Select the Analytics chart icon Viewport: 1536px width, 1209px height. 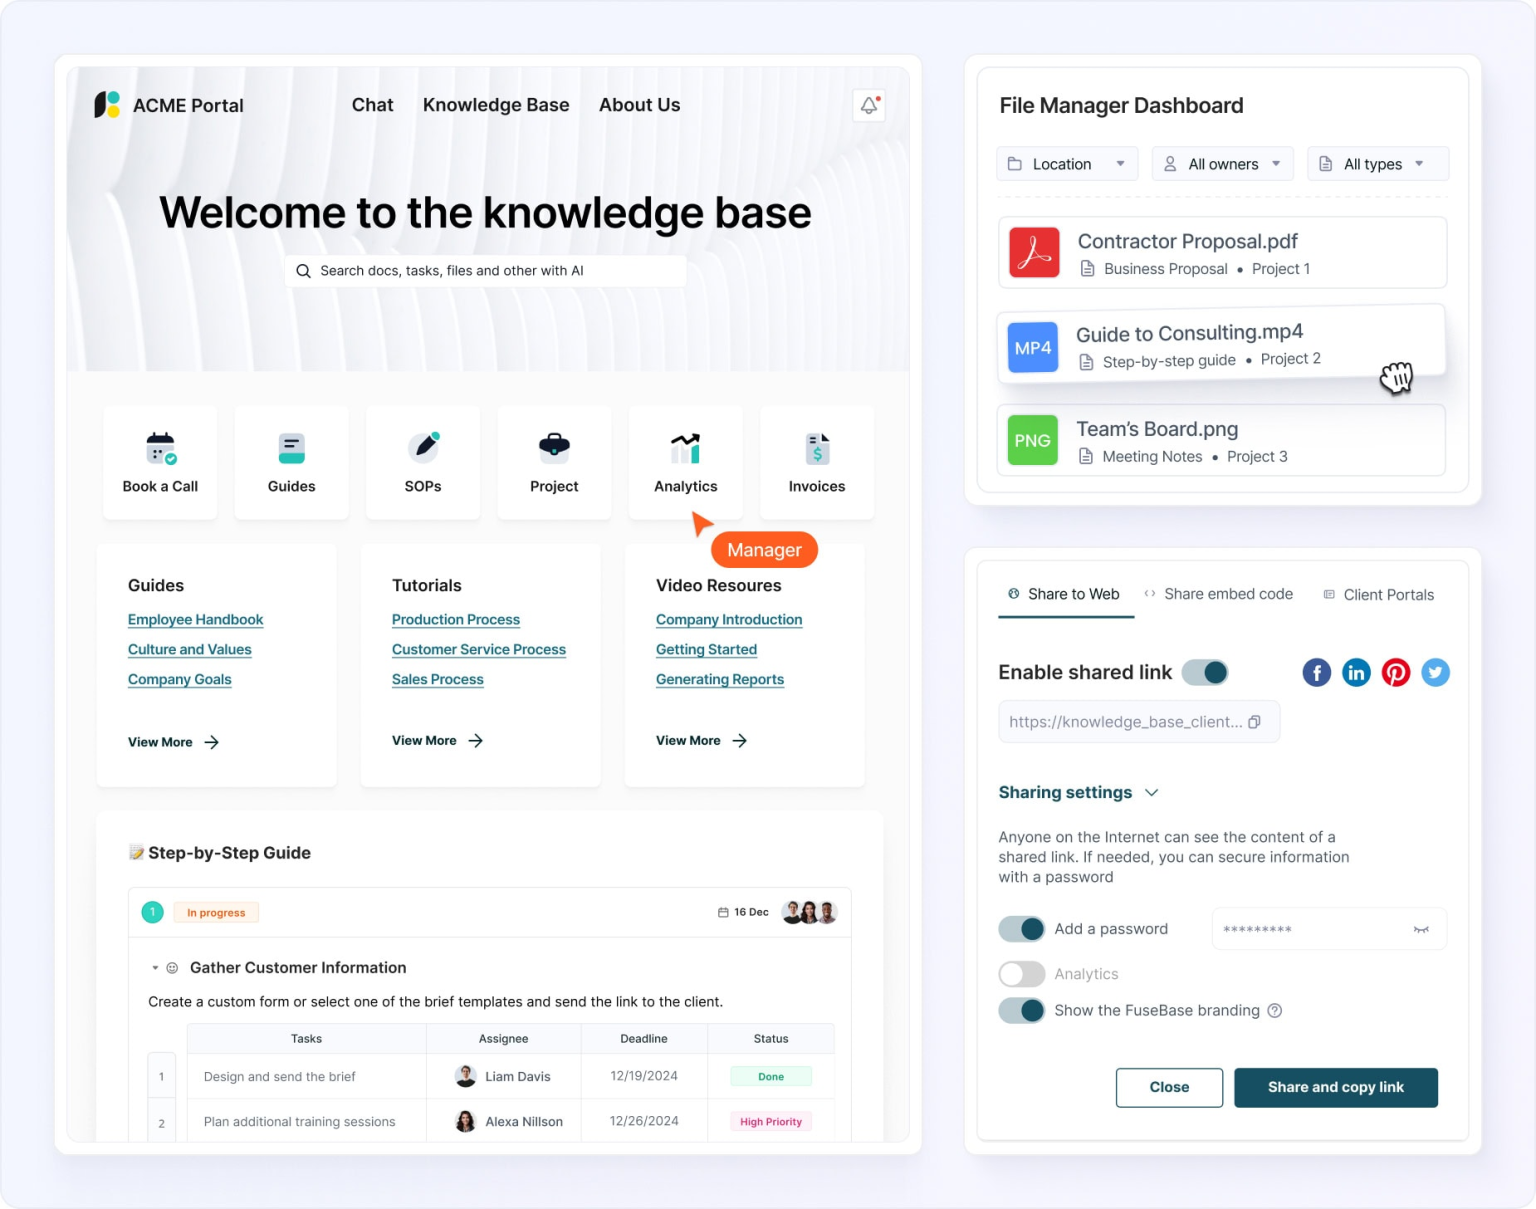point(684,449)
